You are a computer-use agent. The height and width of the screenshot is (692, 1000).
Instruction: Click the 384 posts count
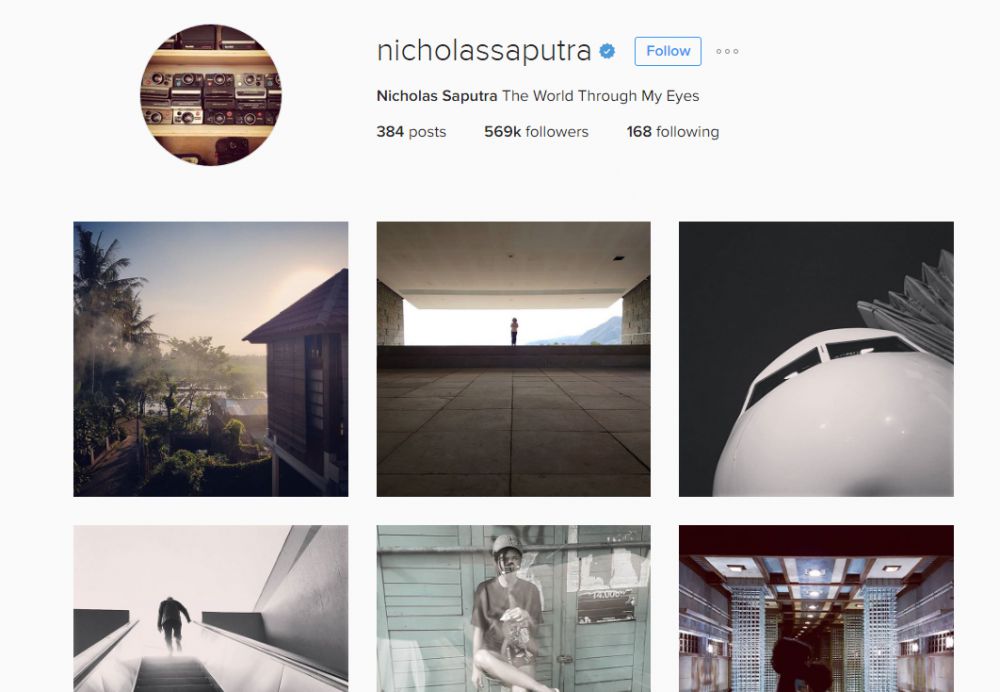(411, 131)
